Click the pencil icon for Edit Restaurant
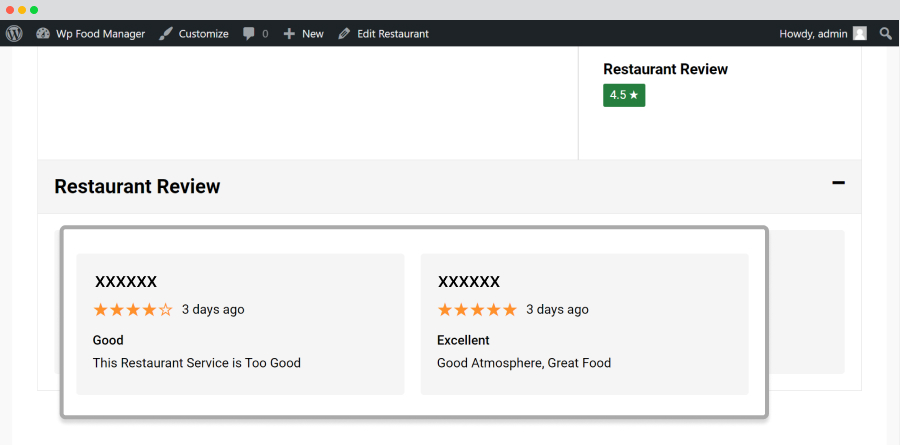Image resolution: width=900 pixels, height=445 pixels. point(344,34)
